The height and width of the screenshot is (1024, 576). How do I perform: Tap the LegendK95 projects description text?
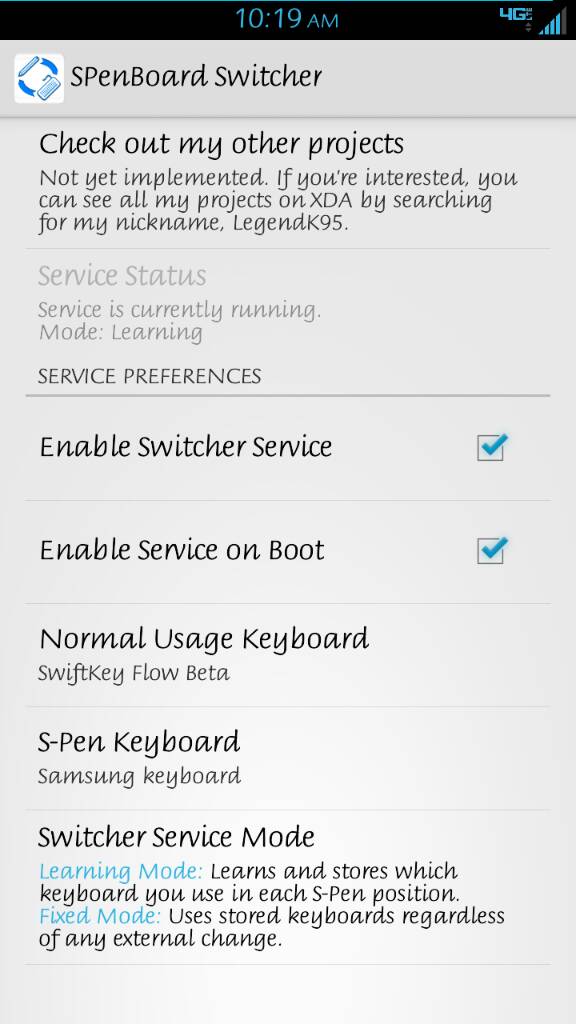coord(278,200)
